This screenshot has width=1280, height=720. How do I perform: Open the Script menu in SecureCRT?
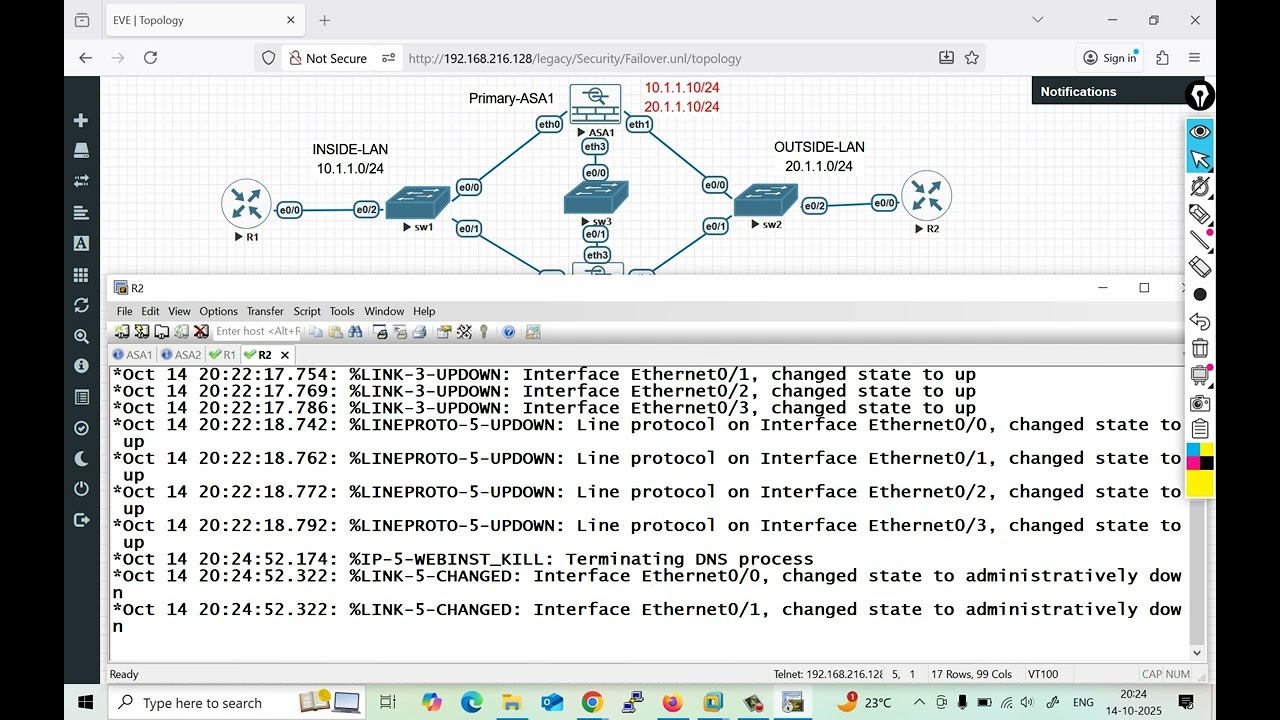coord(307,311)
